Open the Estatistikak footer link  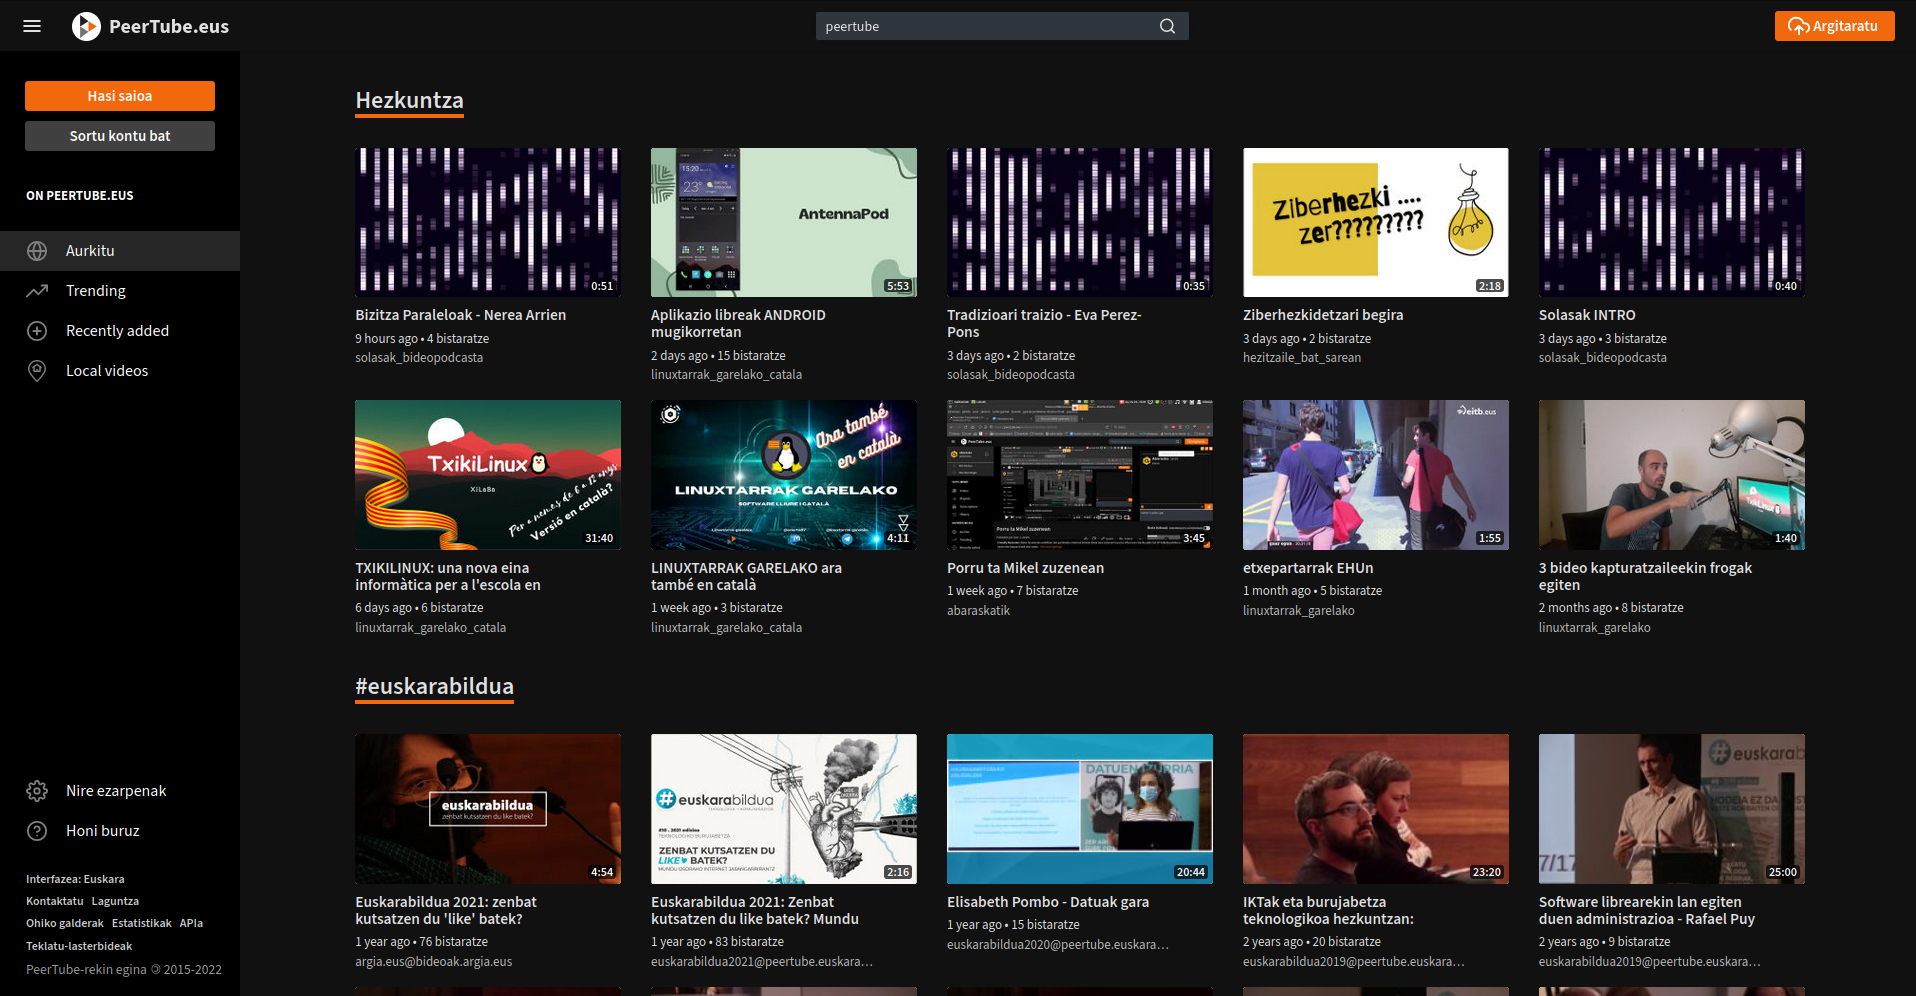[x=142, y=923]
